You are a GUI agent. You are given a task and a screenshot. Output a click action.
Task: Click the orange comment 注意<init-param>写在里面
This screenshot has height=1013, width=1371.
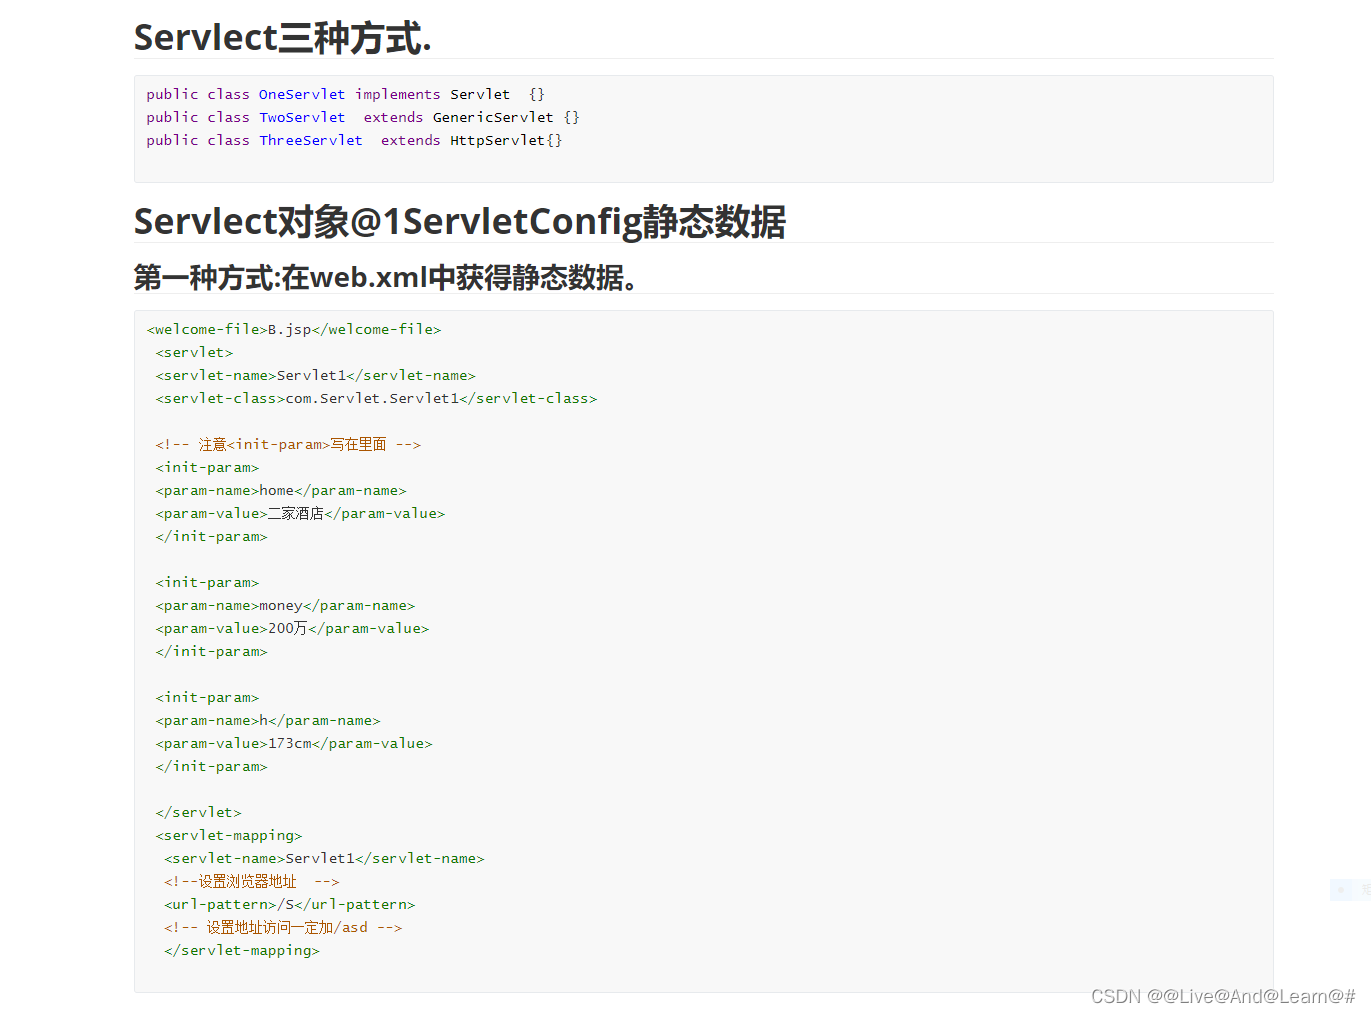coord(288,444)
